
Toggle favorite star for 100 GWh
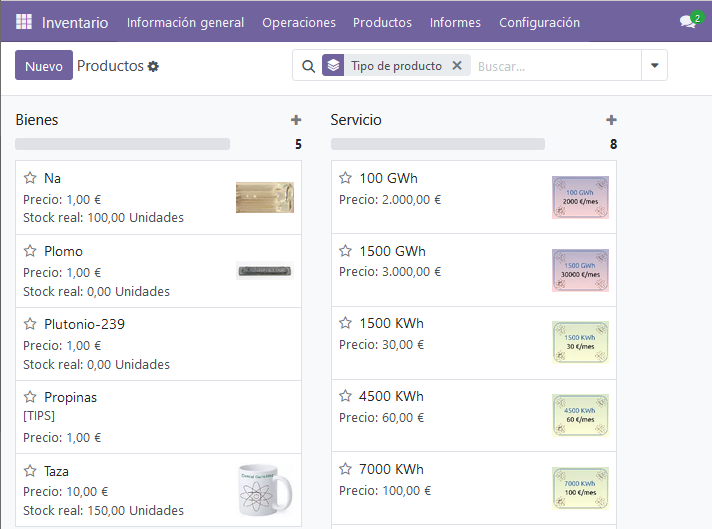point(346,178)
